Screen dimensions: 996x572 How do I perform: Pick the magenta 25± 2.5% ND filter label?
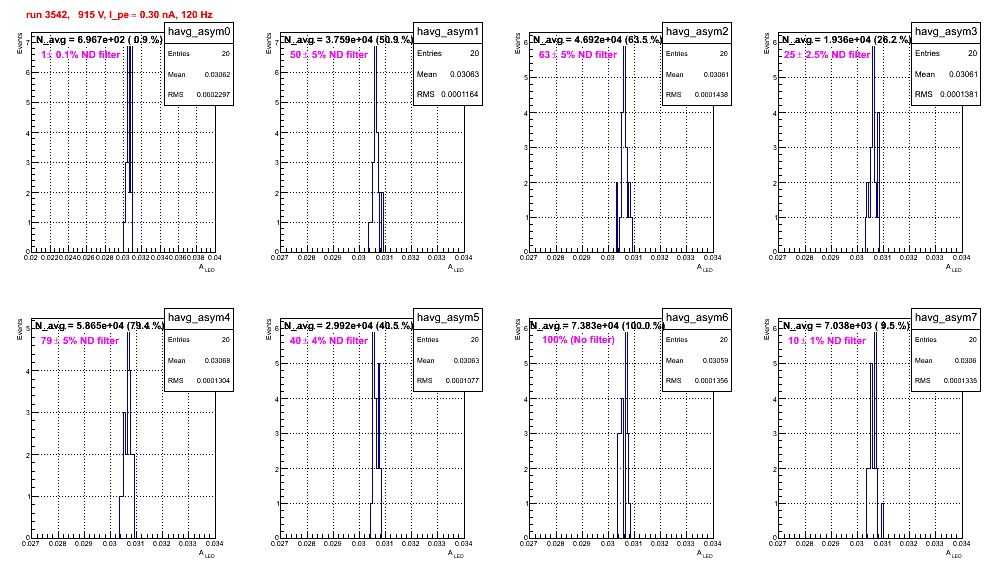point(827,55)
